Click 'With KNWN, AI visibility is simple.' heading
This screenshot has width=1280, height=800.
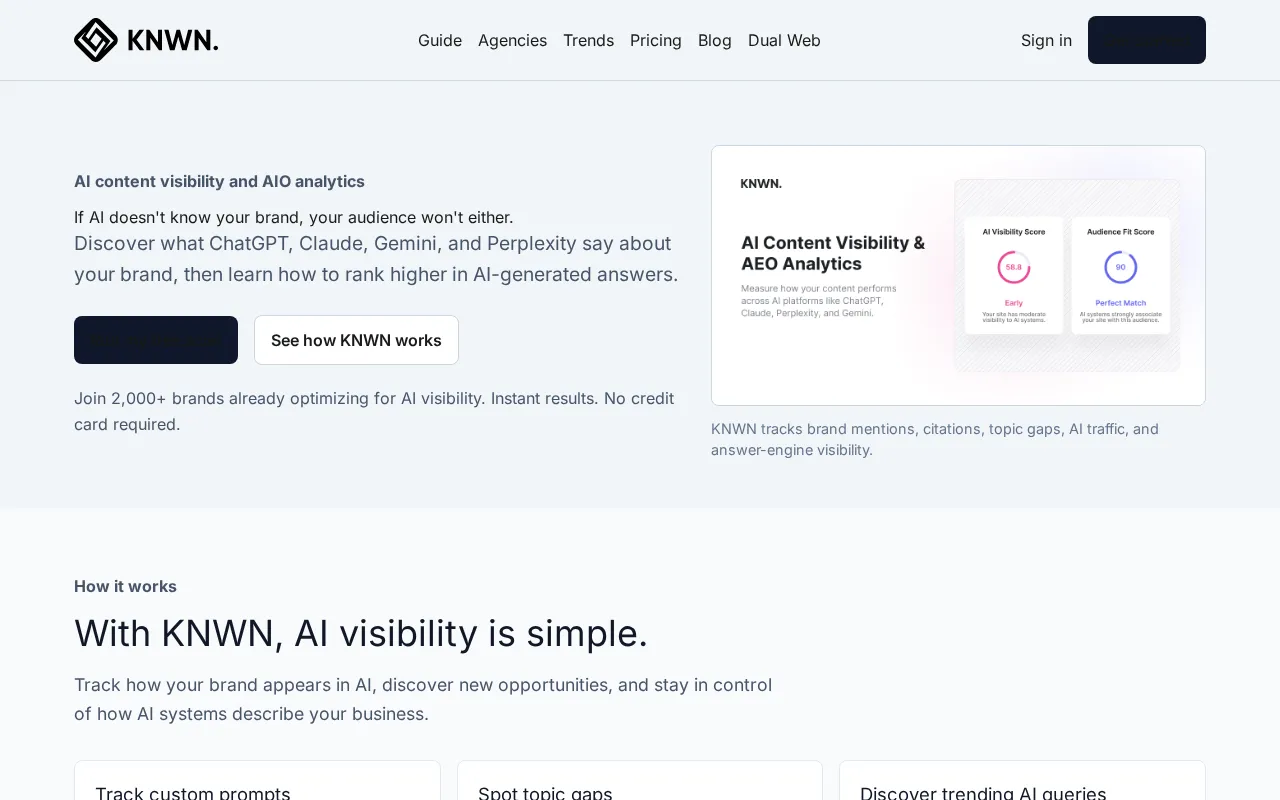pyautogui.click(x=361, y=633)
